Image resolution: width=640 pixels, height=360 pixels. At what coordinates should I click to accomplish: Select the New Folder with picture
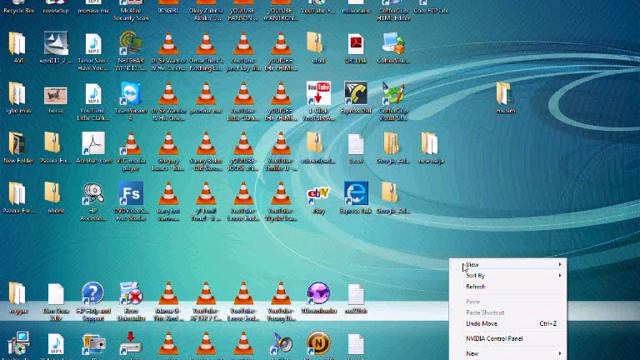click(x=17, y=144)
